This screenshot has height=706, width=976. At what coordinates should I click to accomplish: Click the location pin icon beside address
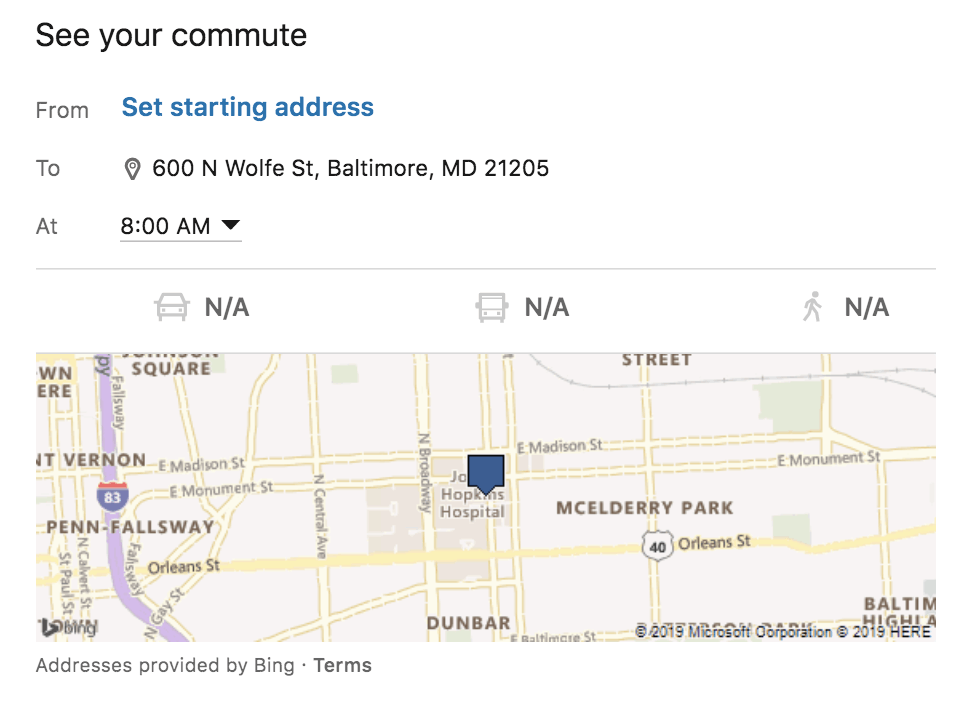pyautogui.click(x=132, y=169)
